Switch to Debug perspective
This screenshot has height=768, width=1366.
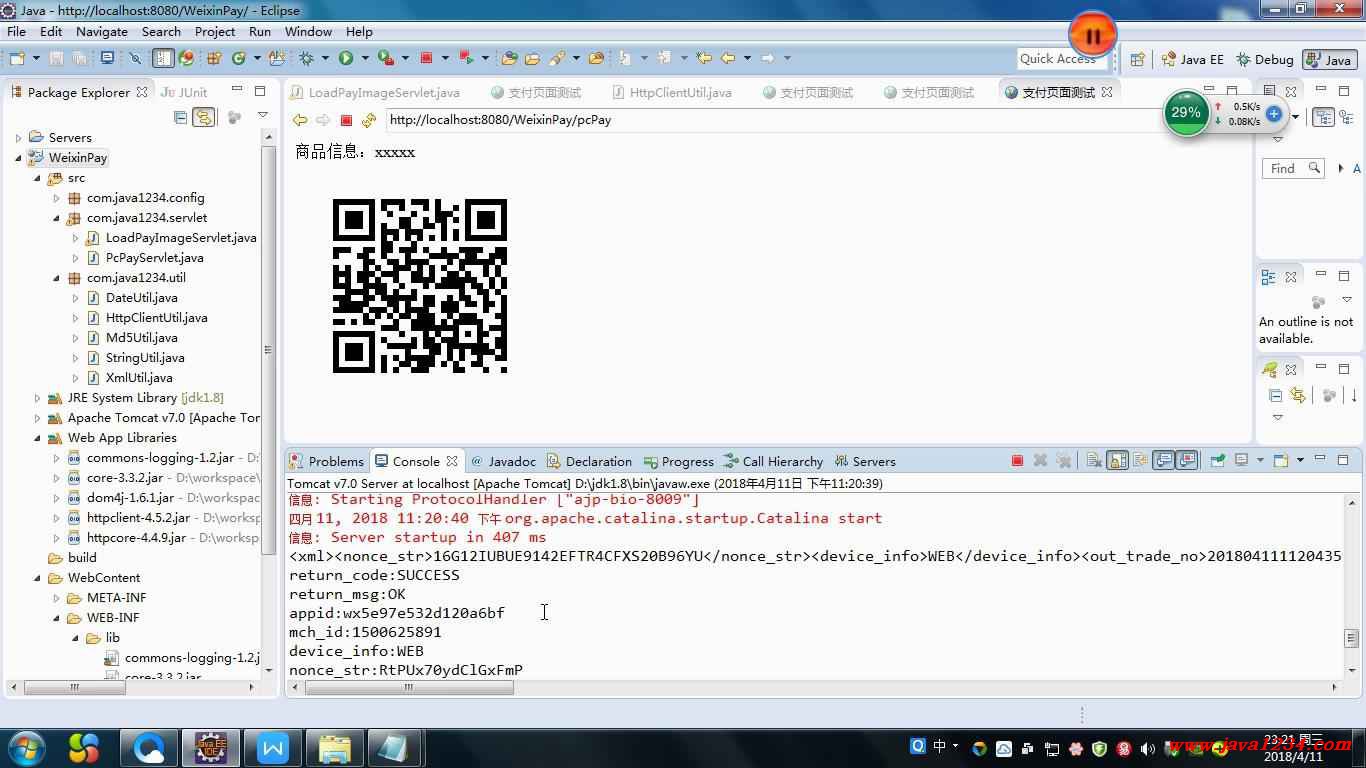(x=1265, y=59)
